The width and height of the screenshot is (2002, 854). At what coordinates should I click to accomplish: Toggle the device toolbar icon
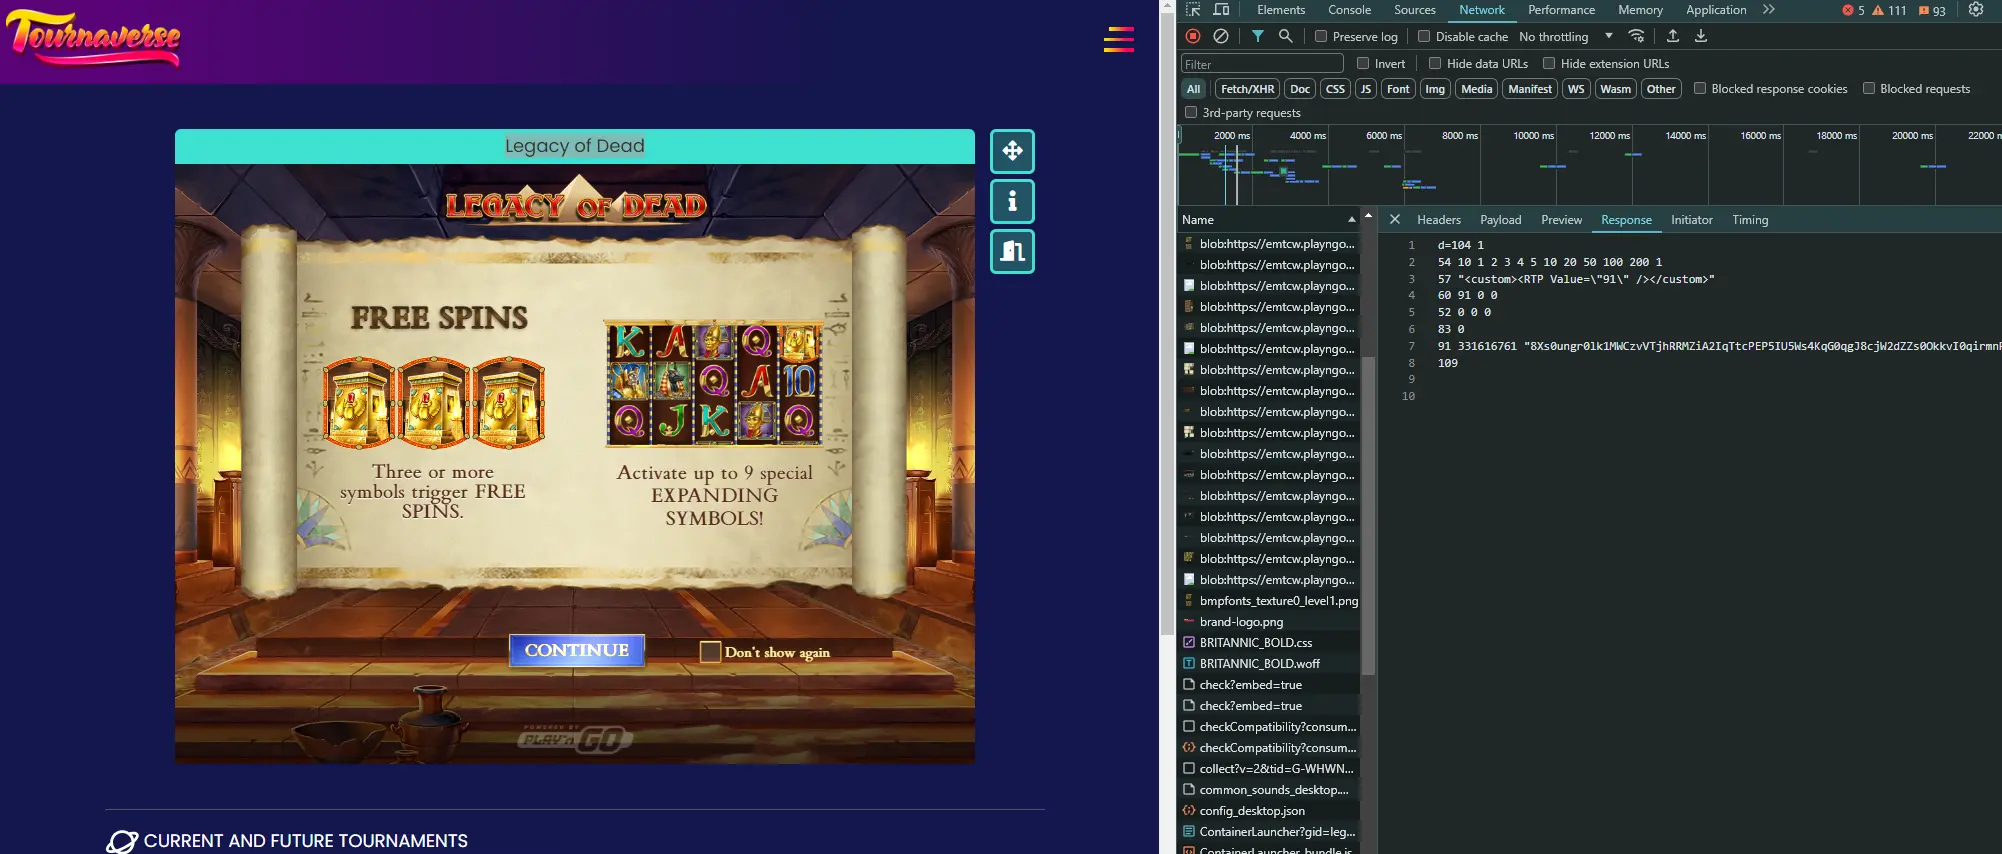pos(1221,10)
